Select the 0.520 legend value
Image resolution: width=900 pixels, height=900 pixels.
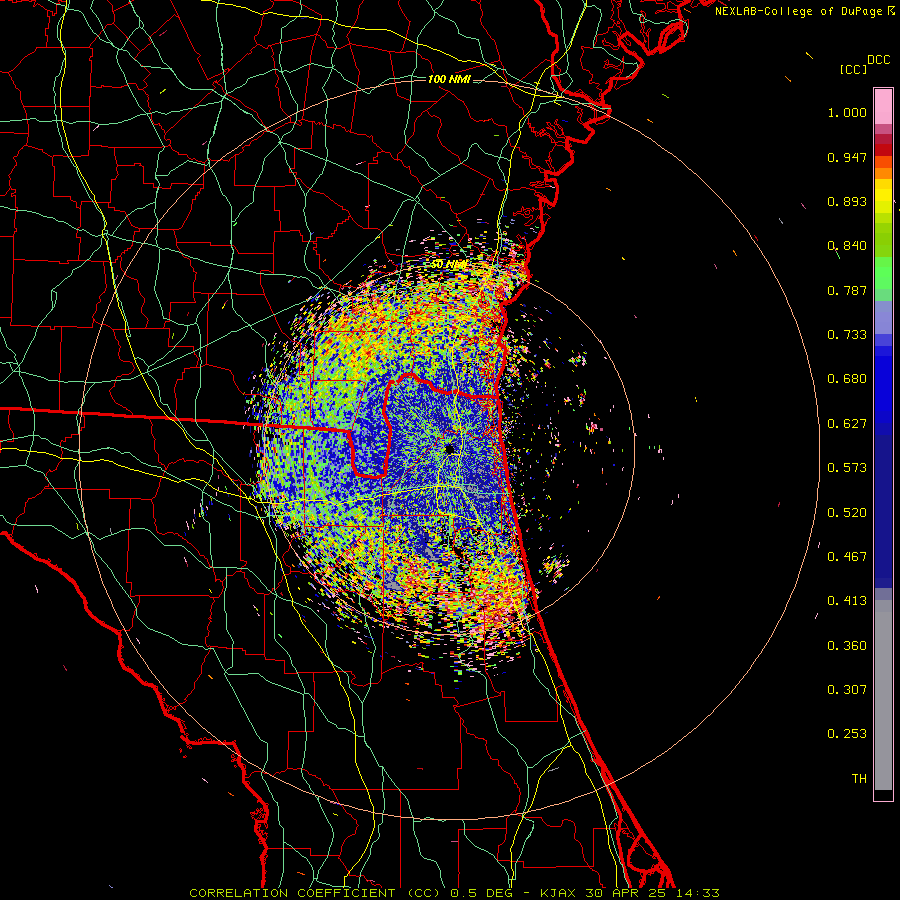[x=847, y=513]
